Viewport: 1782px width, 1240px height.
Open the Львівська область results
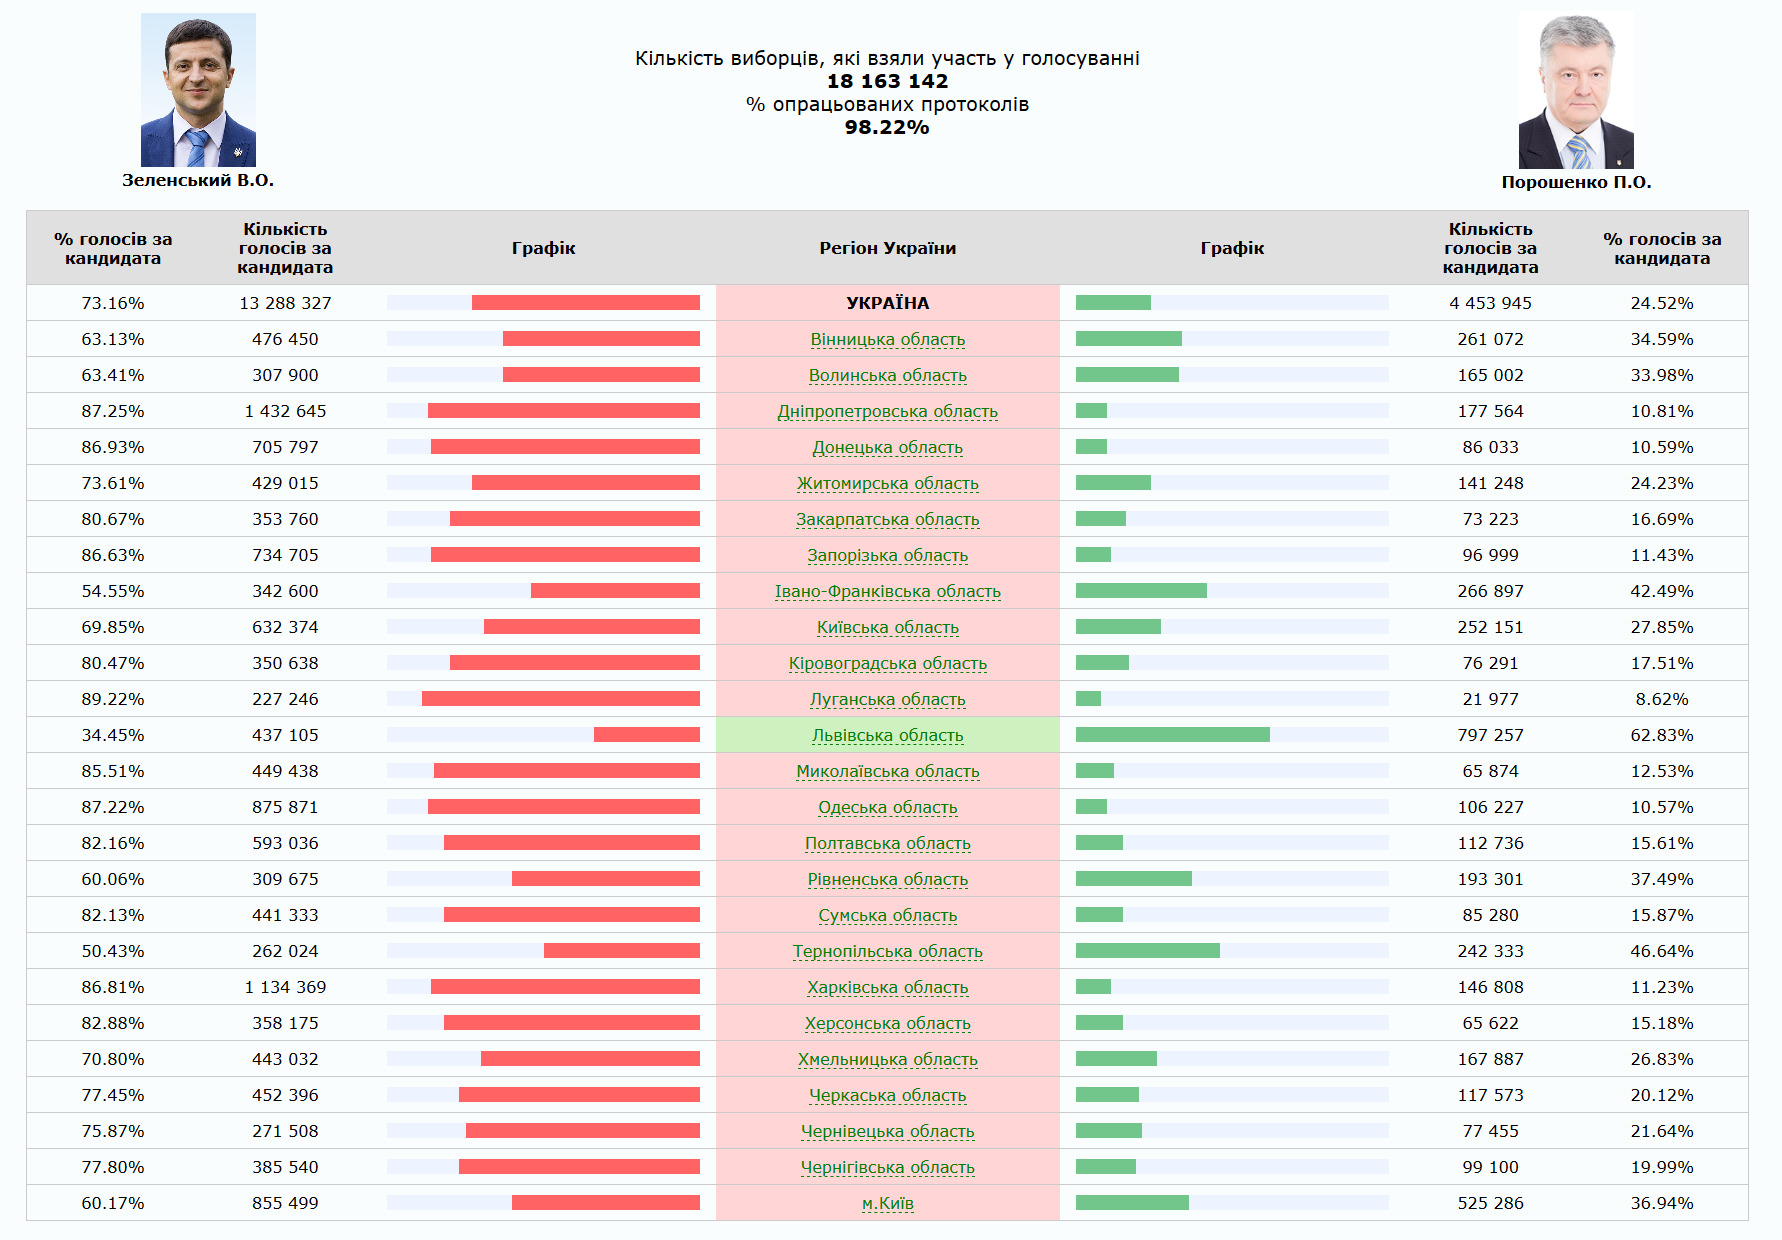[x=887, y=735]
